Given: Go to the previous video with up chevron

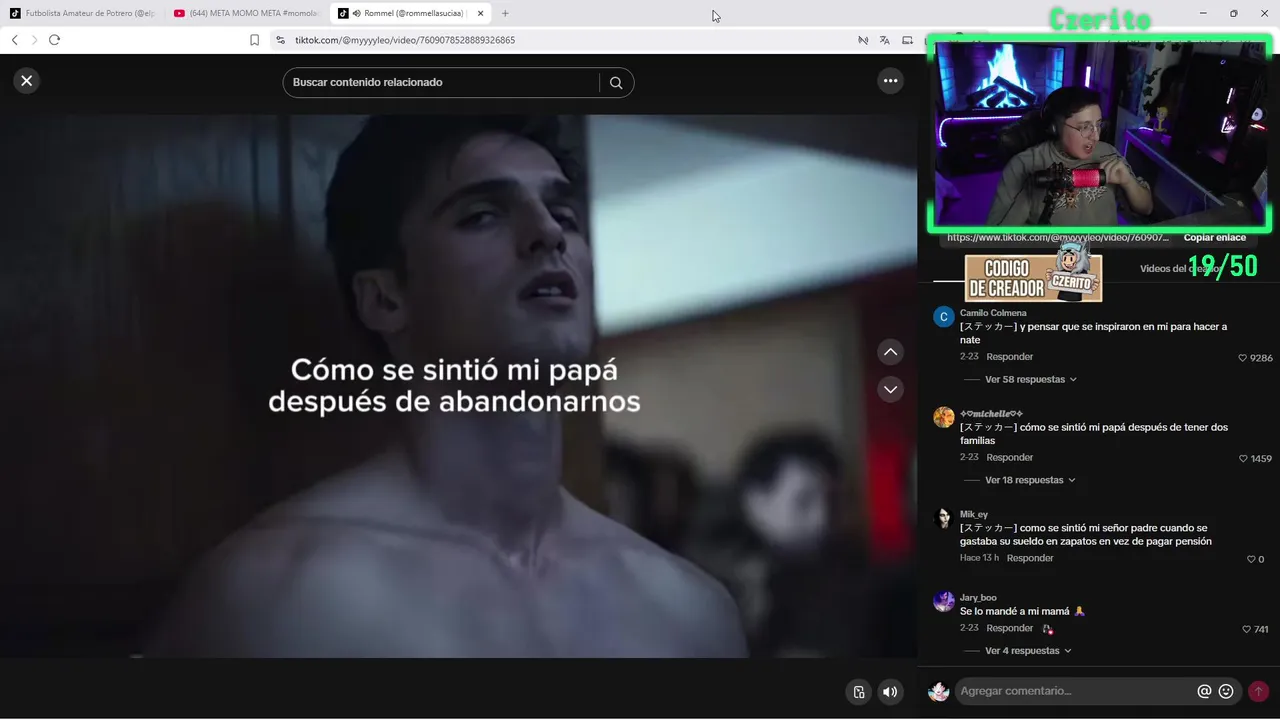Looking at the screenshot, I should pyautogui.click(x=890, y=352).
